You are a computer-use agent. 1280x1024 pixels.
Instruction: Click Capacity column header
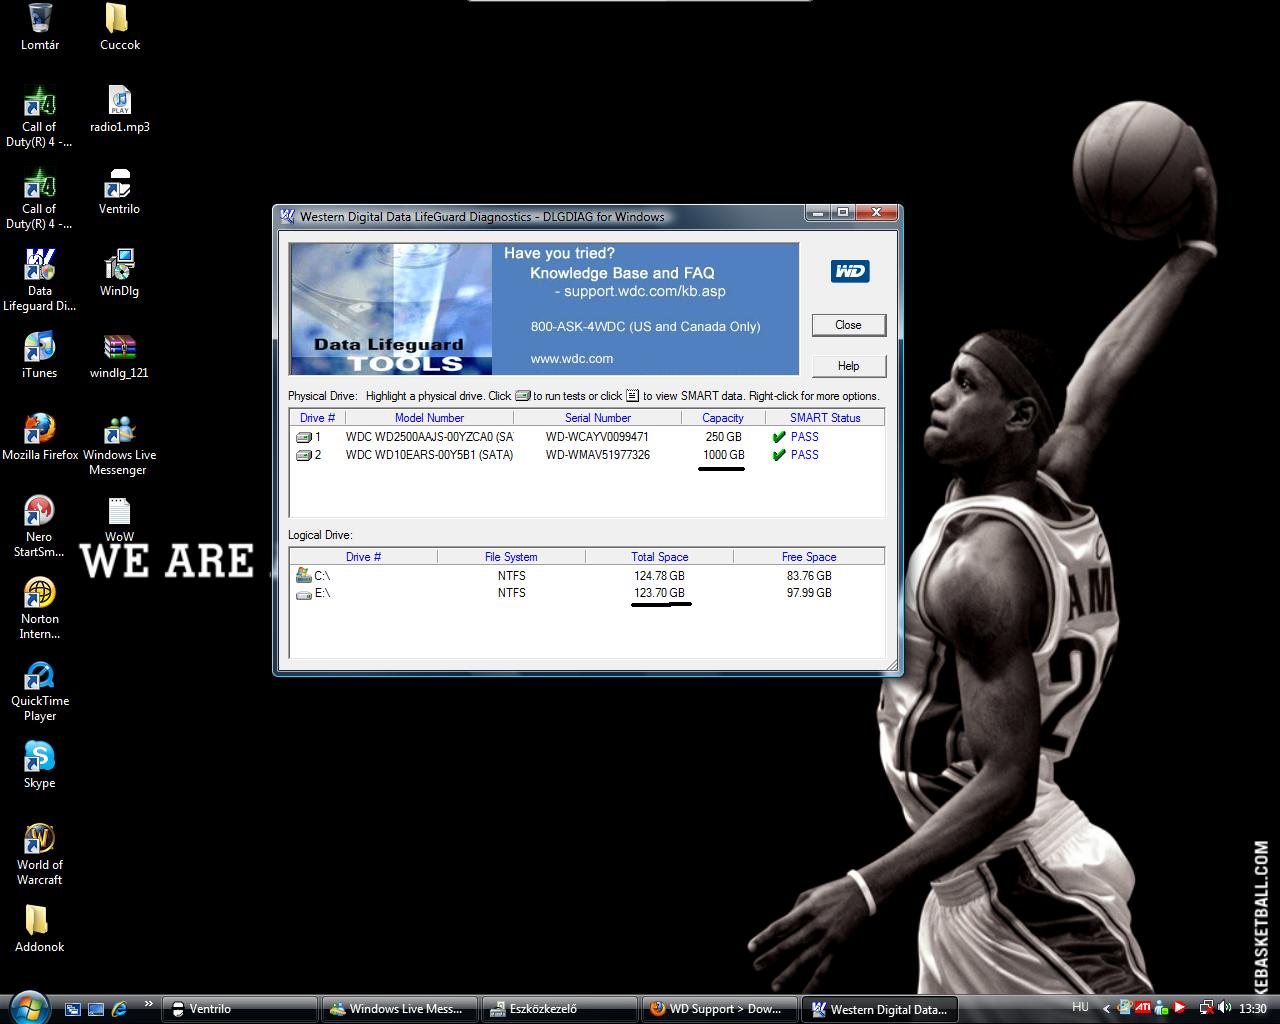(x=723, y=418)
